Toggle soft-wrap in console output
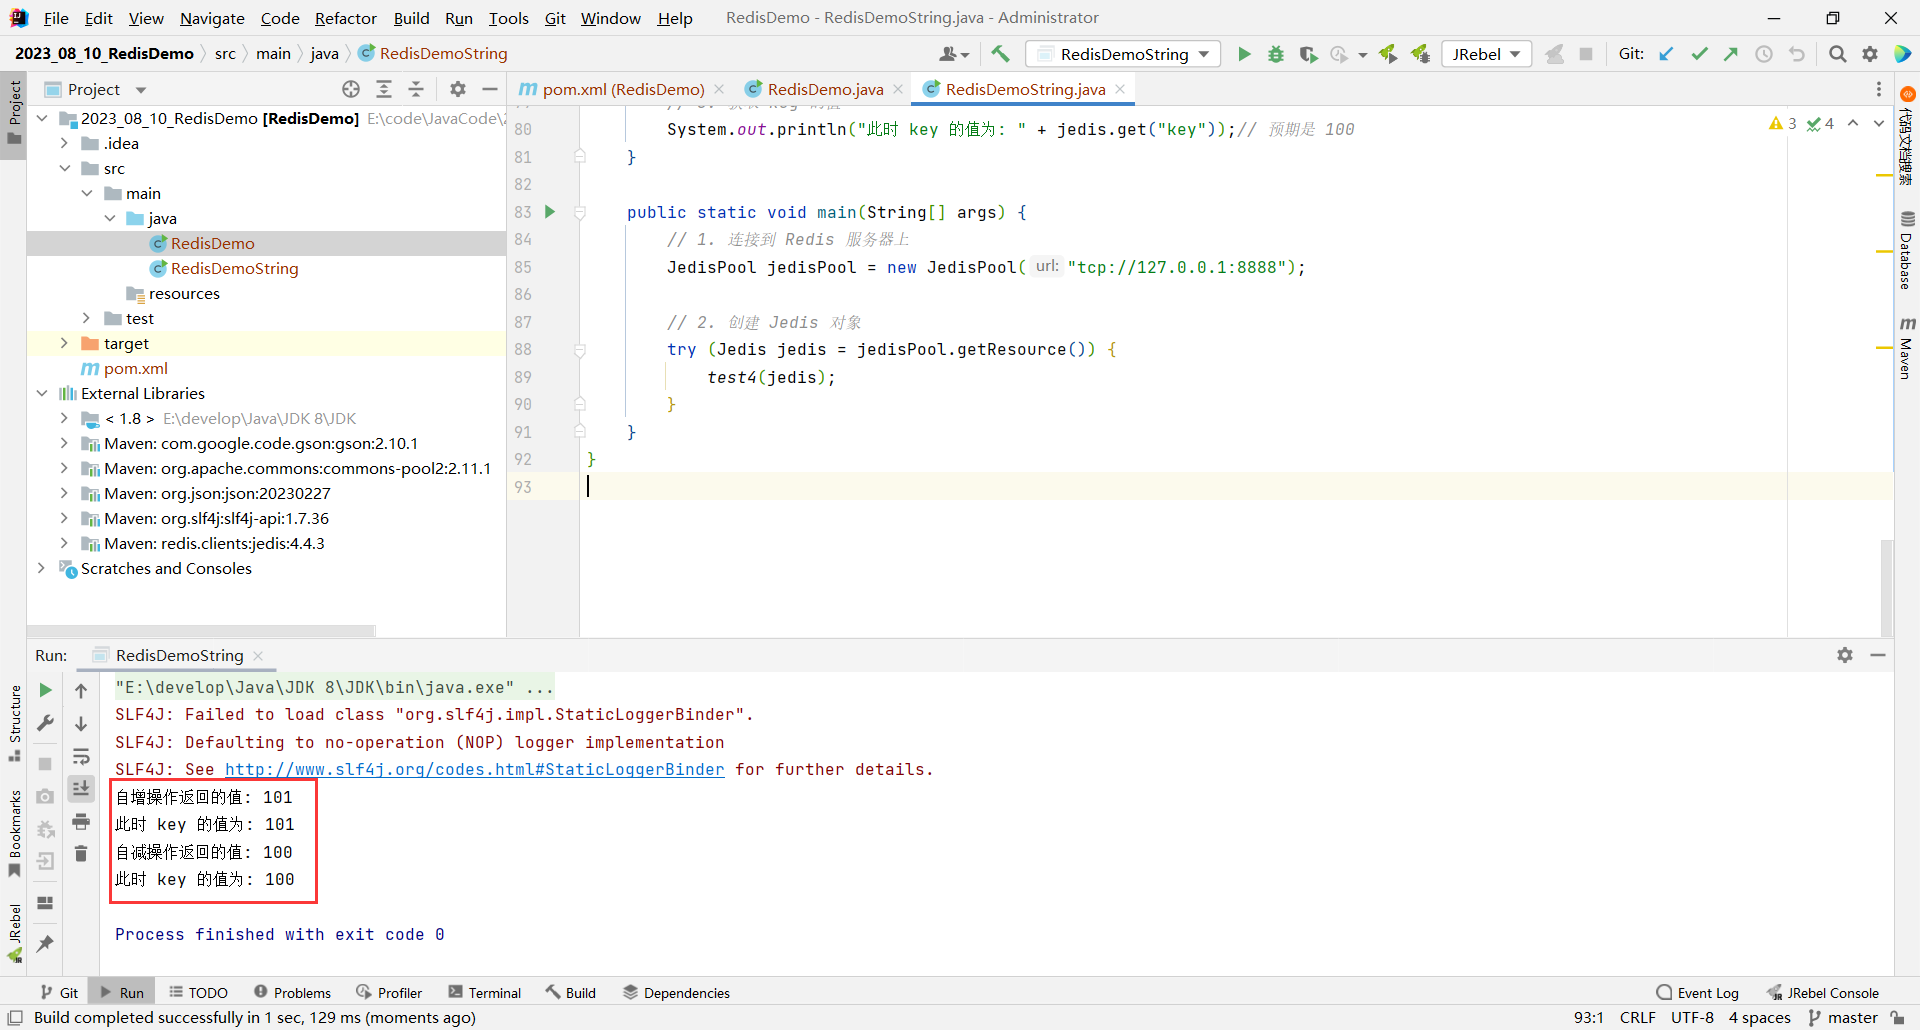The height and width of the screenshot is (1030, 1920). coord(81,756)
